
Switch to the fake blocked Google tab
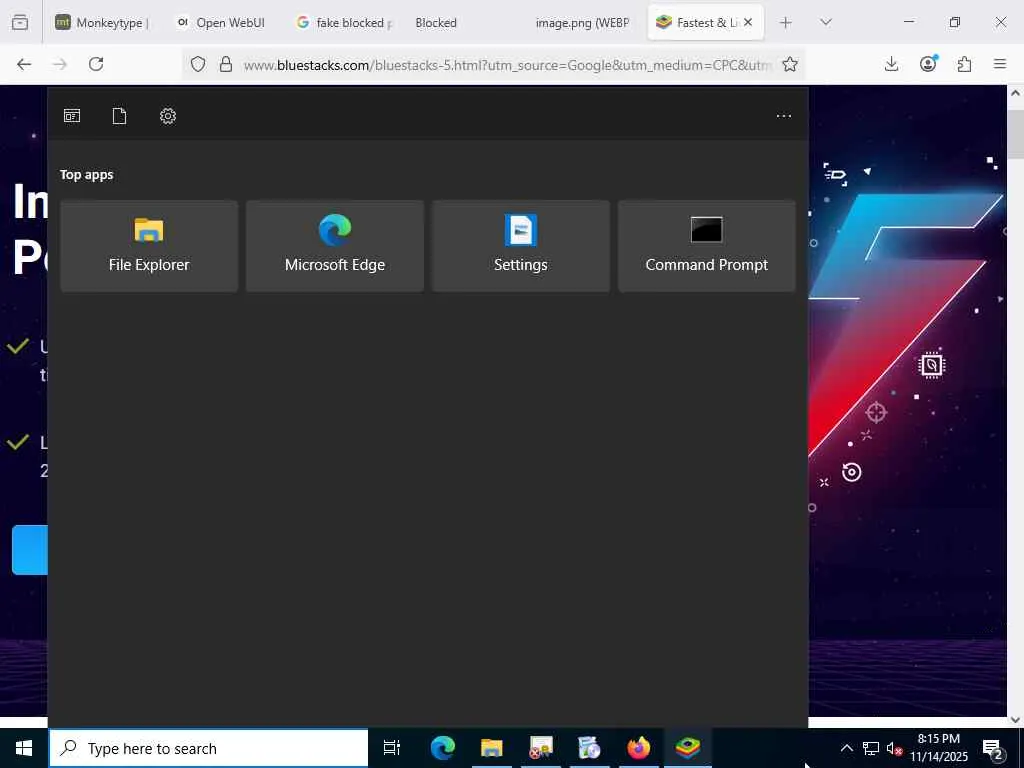coord(343,22)
